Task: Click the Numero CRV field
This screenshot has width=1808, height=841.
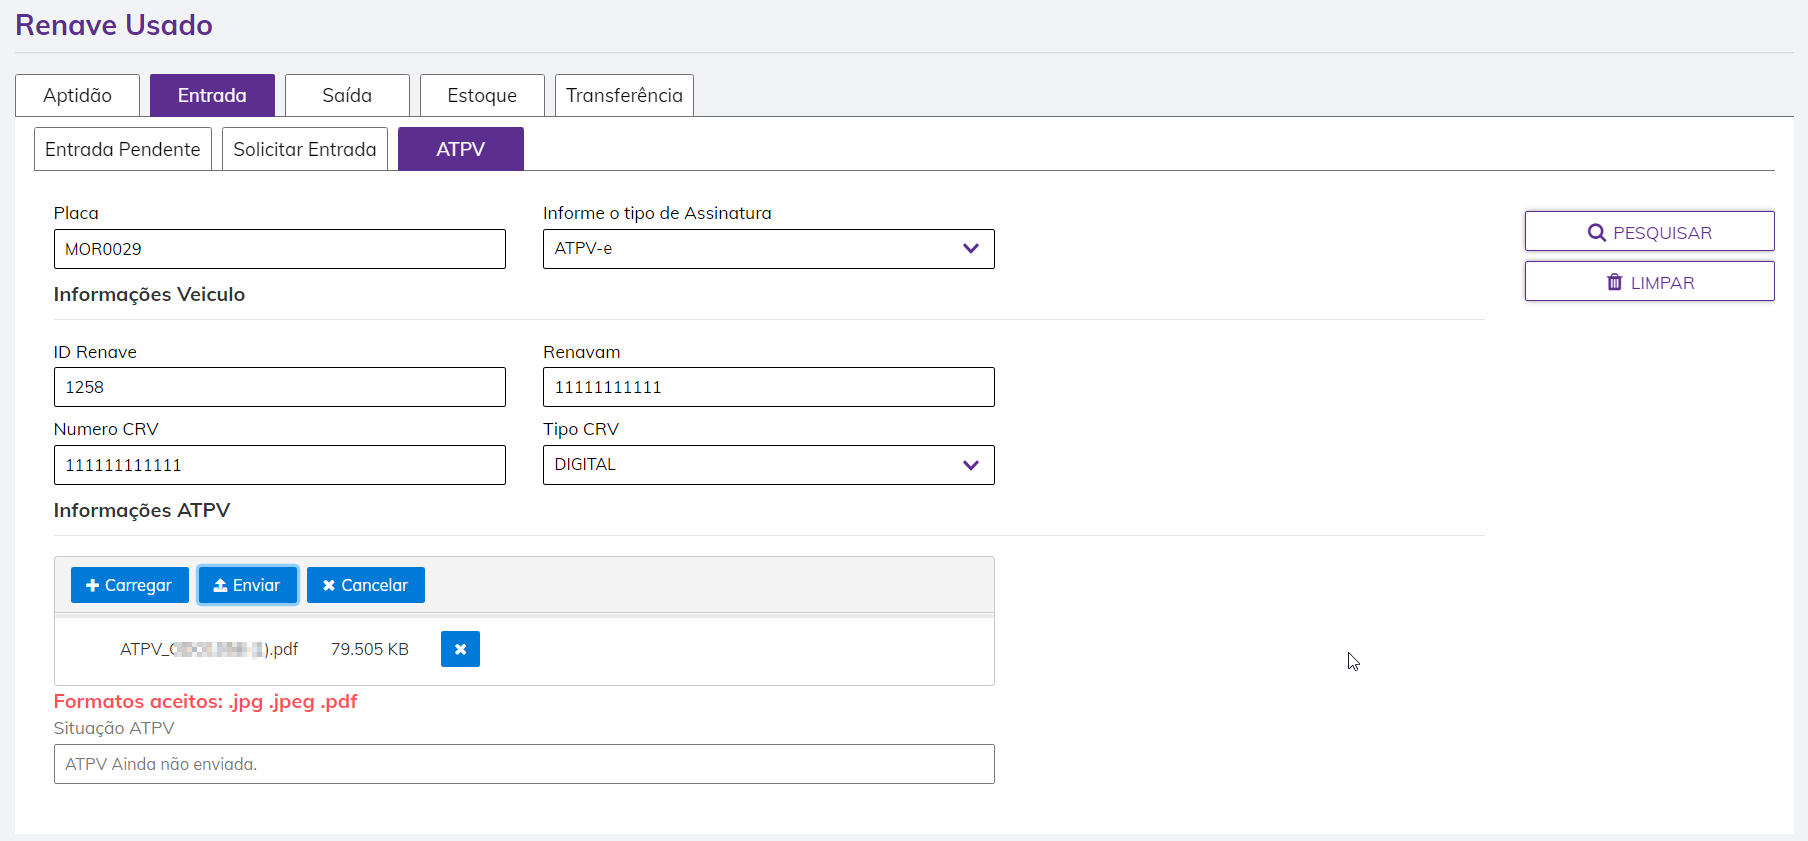Action: [279, 465]
